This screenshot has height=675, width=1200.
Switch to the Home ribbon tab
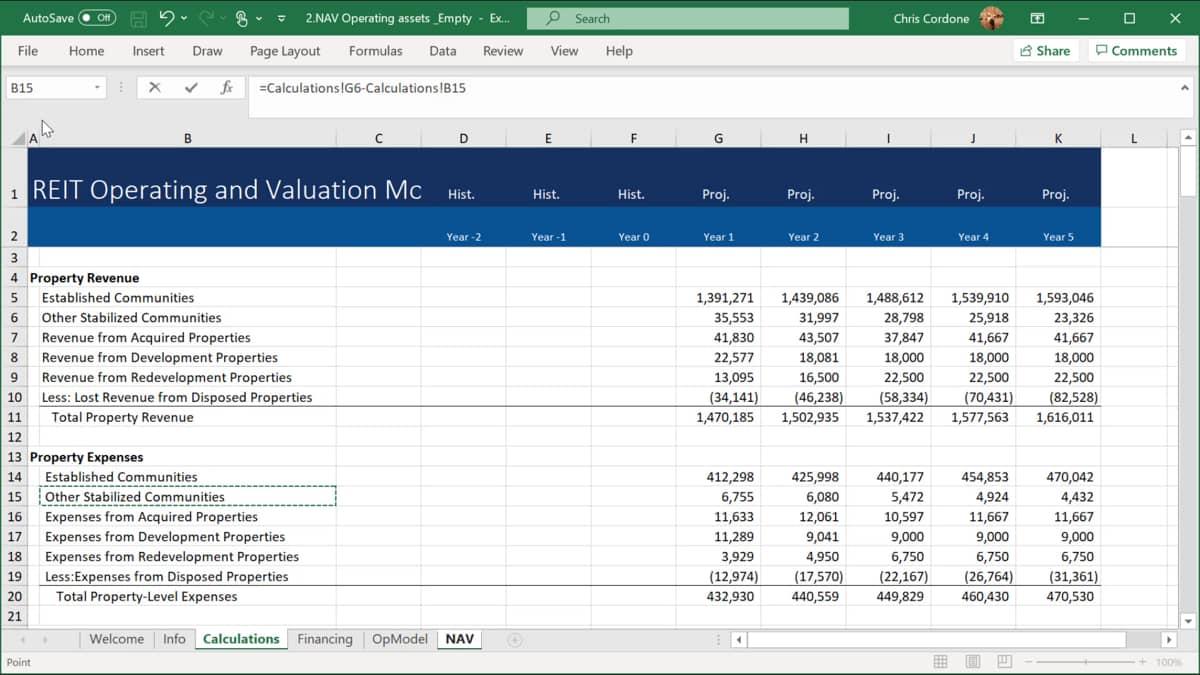[x=86, y=51]
